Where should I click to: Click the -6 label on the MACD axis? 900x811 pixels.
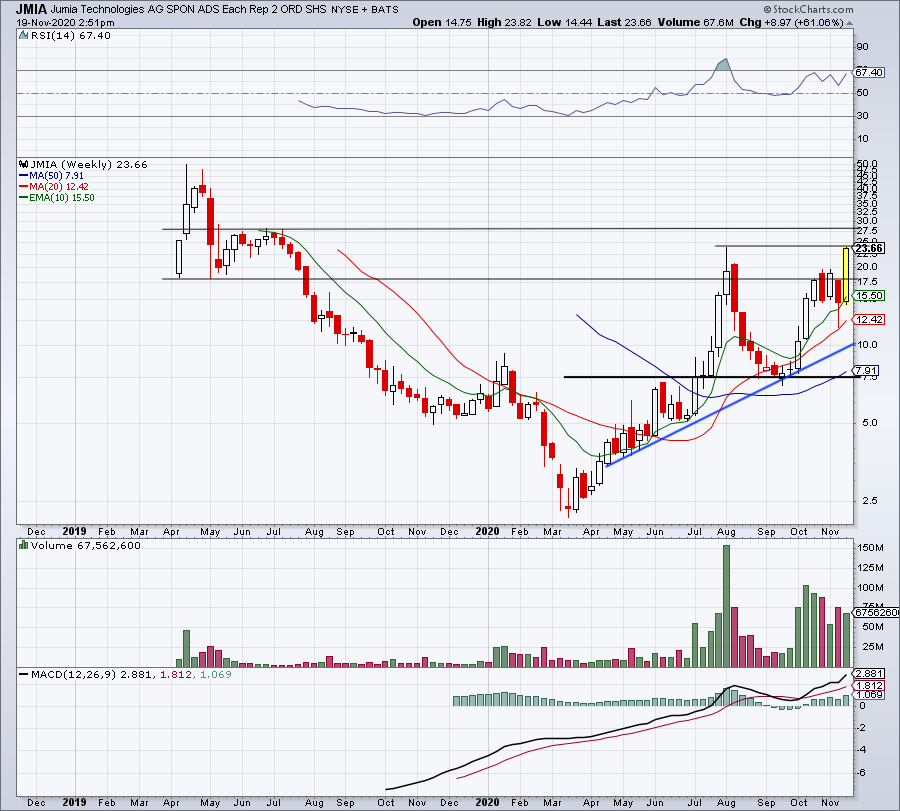tap(862, 773)
